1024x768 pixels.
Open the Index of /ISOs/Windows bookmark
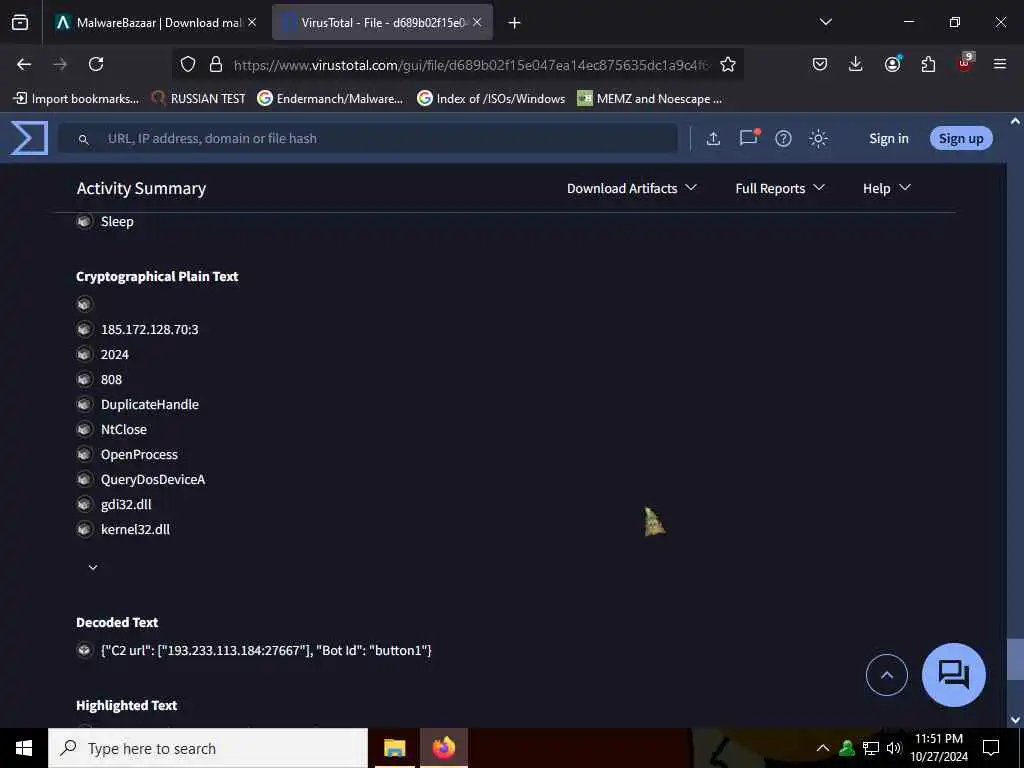(x=491, y=99)
